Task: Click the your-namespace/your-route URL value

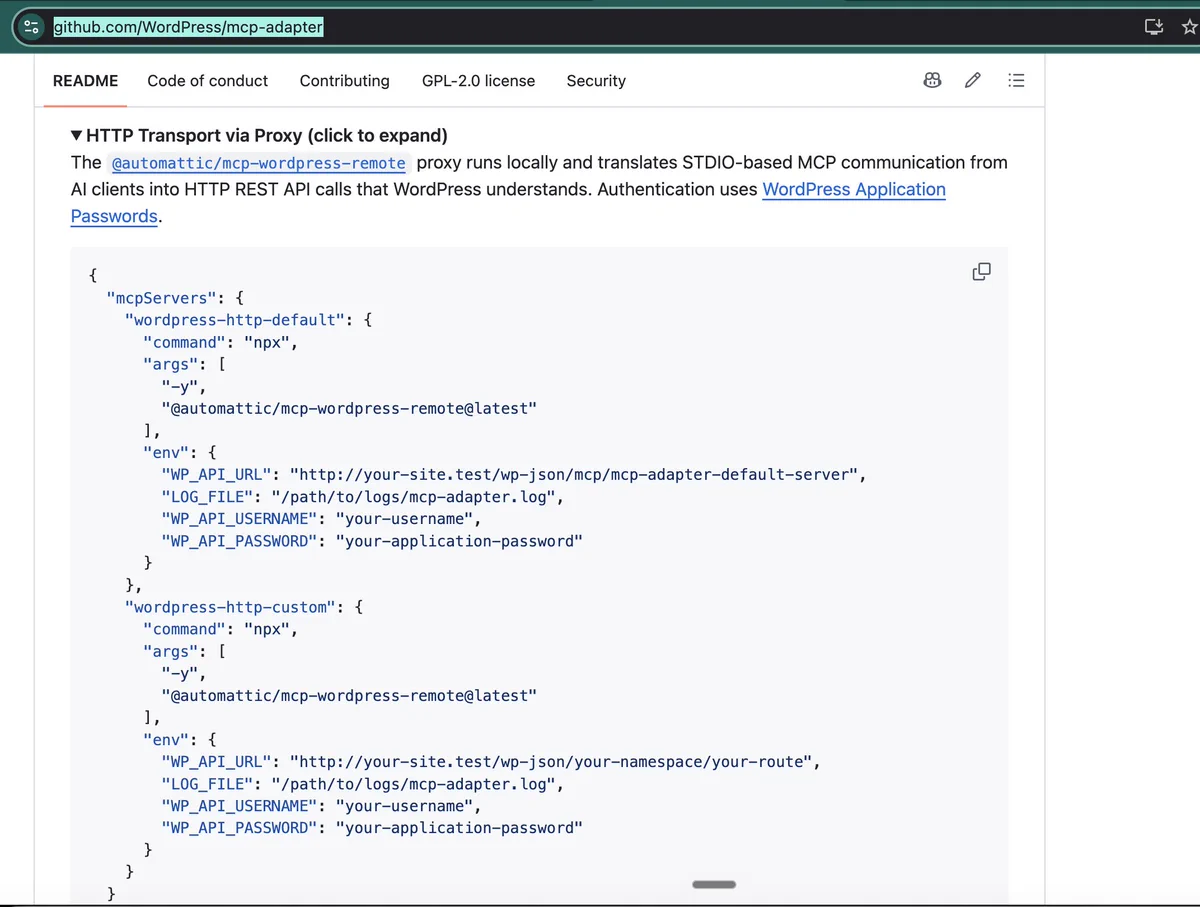Action: [x=550, y=761]
